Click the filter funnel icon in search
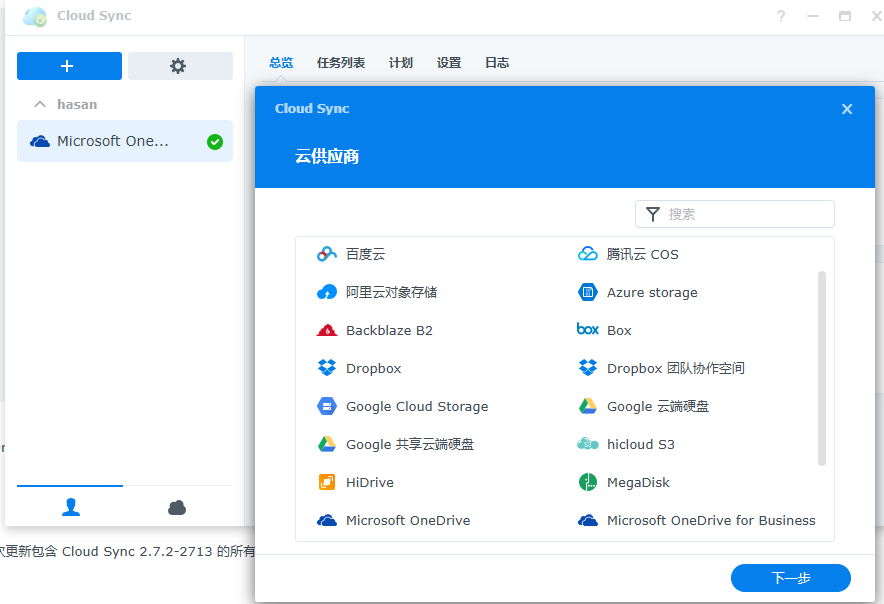The width and height of the screenshot is (884, 604). coord(652,214)
